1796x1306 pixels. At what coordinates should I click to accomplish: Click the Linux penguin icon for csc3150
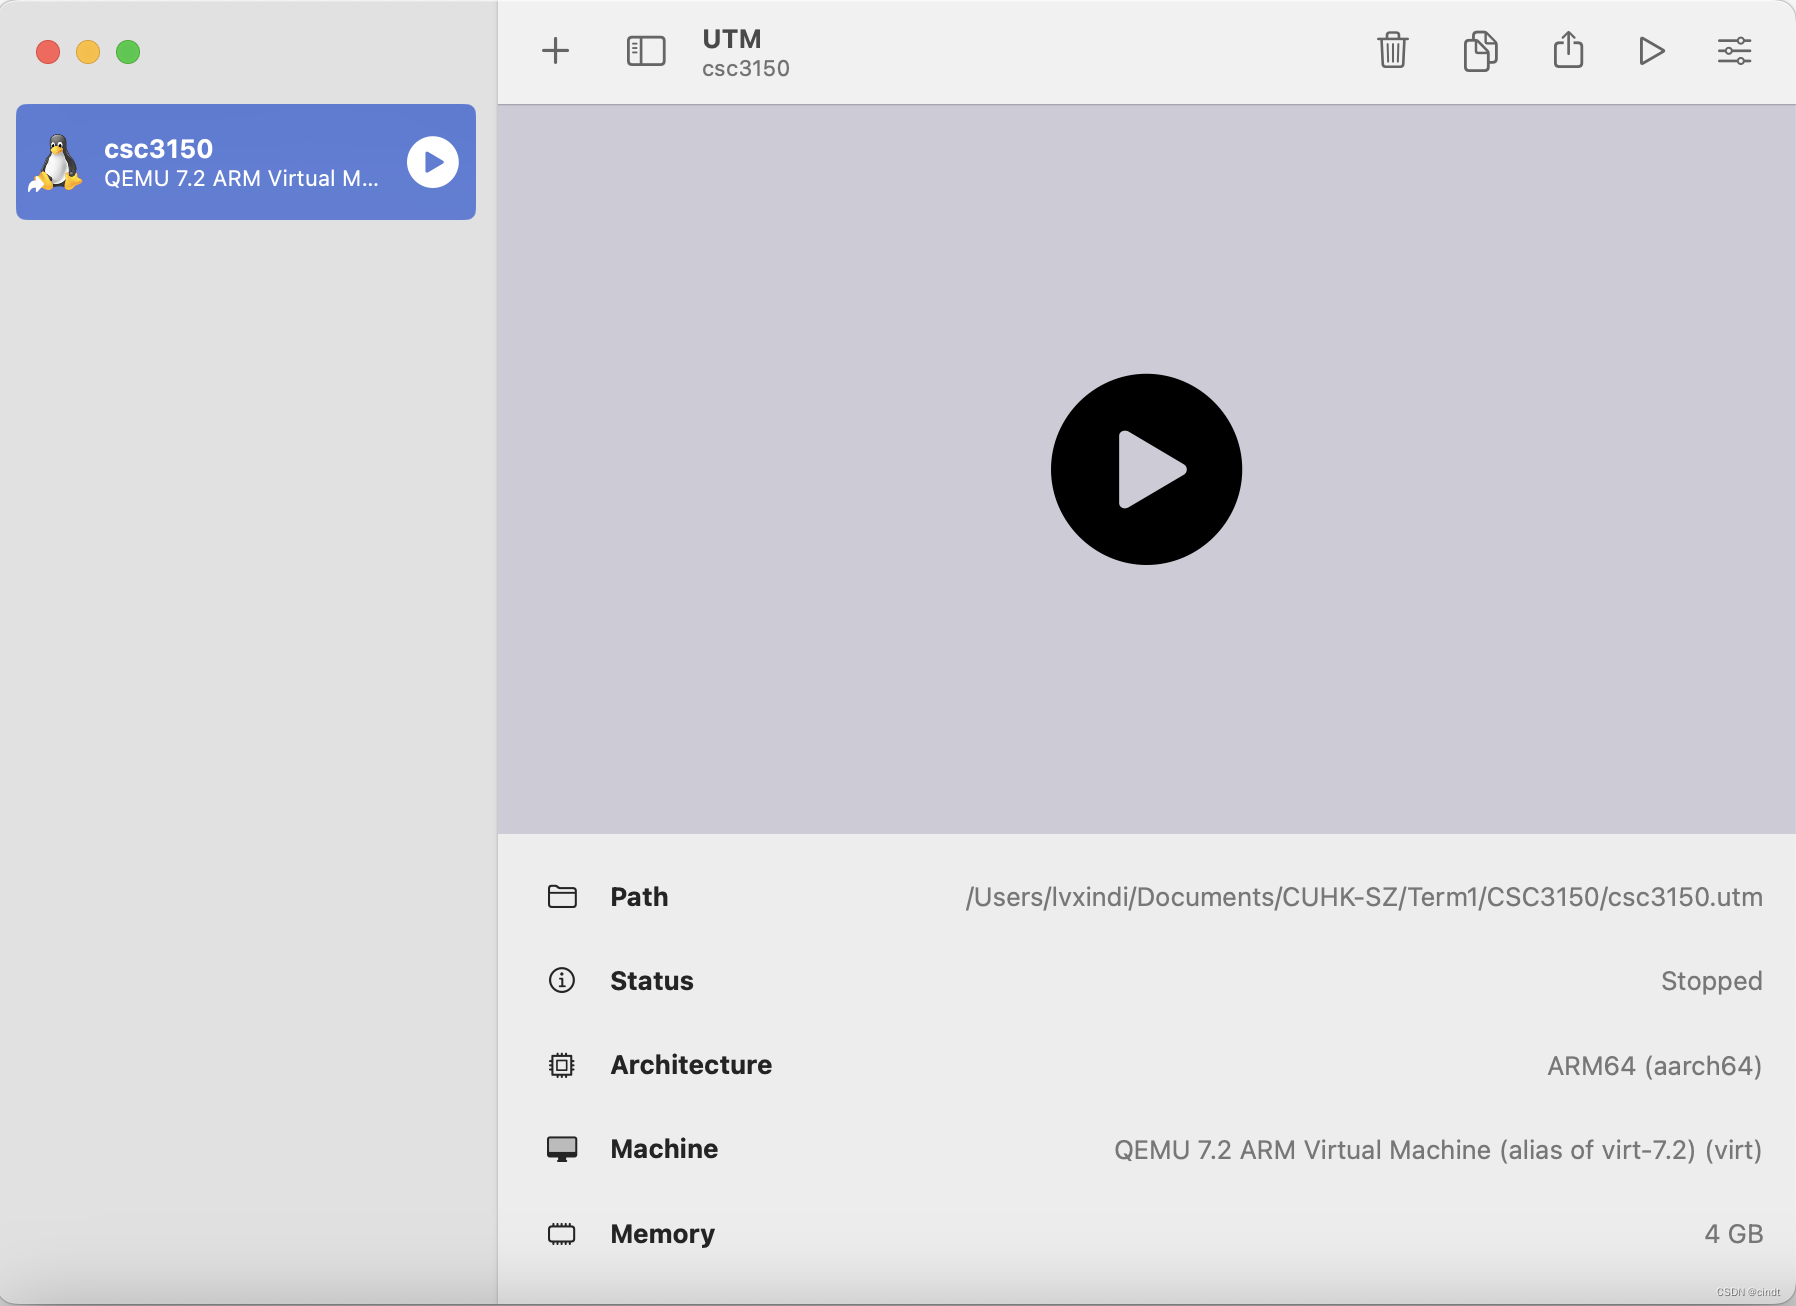coord(56,163)
